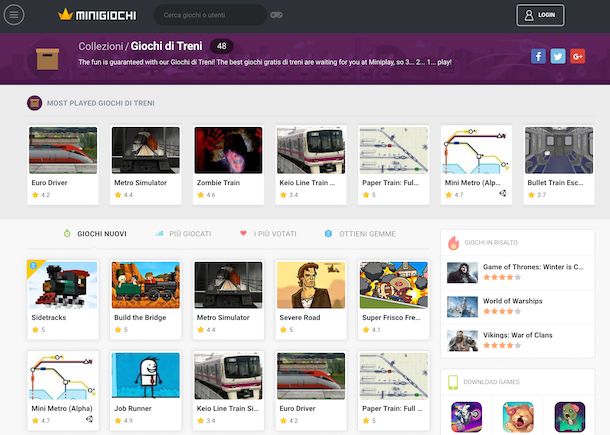Focus the Cerca giochi o utenti search field
The height and width of the screenshot is (435, 610).
pos(210,15)
